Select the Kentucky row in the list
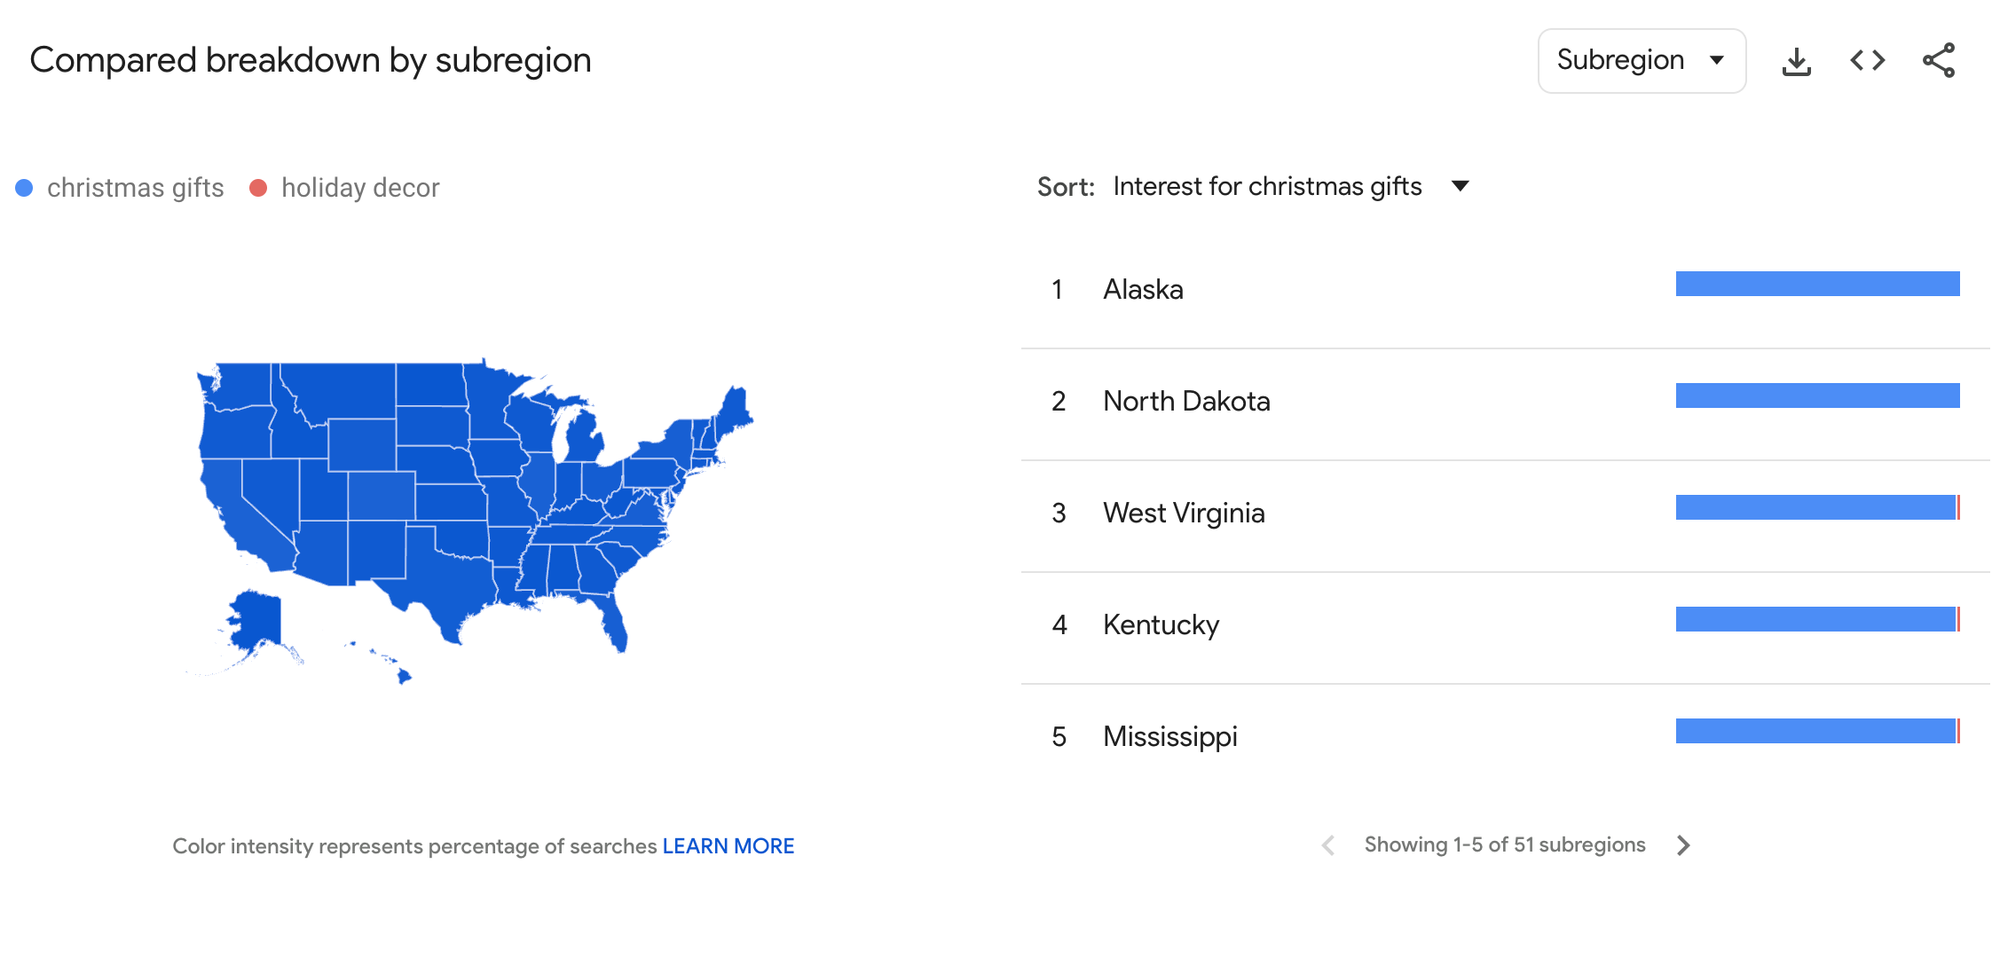This screenshot has height=972, width=2000. (1161, 624)
